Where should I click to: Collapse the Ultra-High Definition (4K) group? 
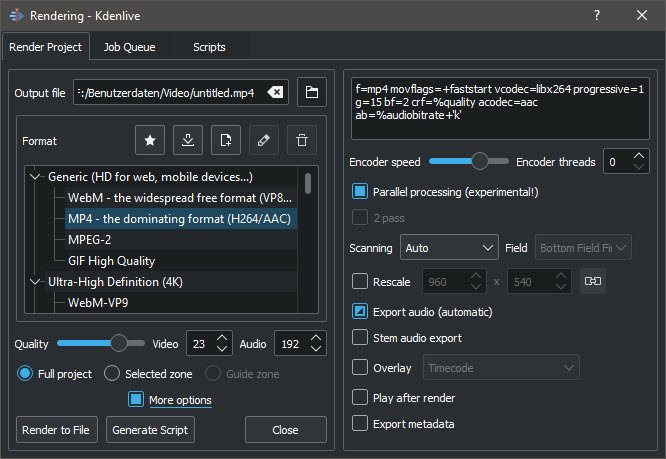[x=36, y=282]
